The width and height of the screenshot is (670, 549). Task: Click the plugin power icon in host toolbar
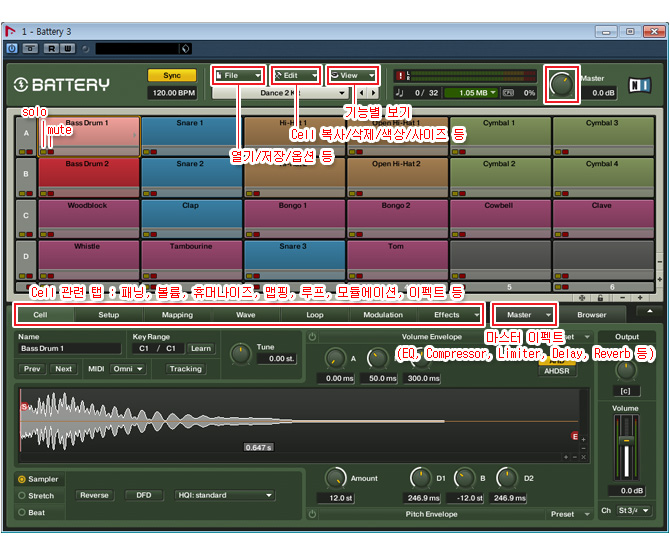pos(12,48)
